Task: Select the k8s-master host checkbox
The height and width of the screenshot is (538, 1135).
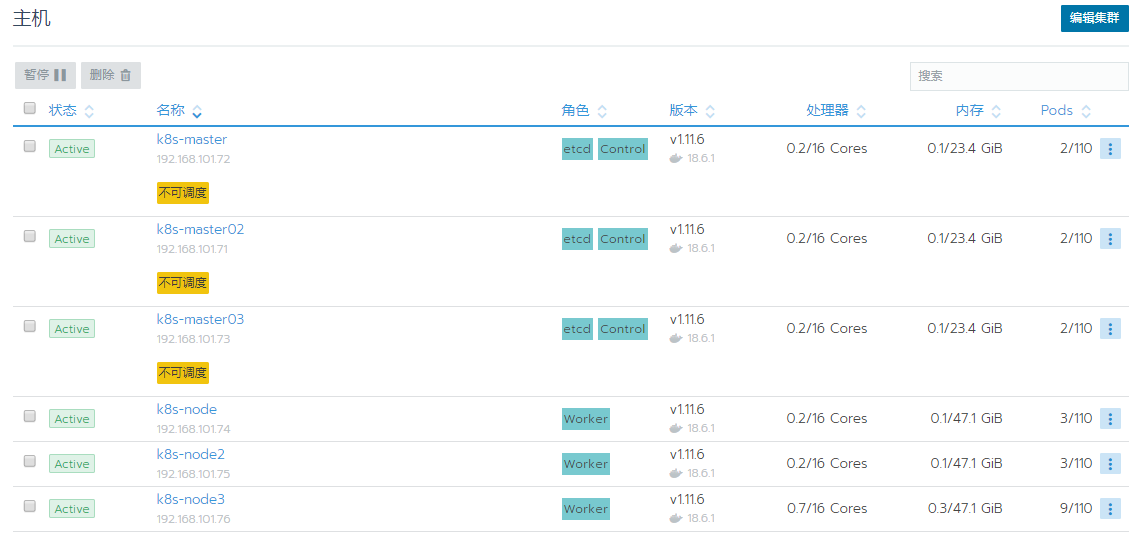Action: [30, 146]
